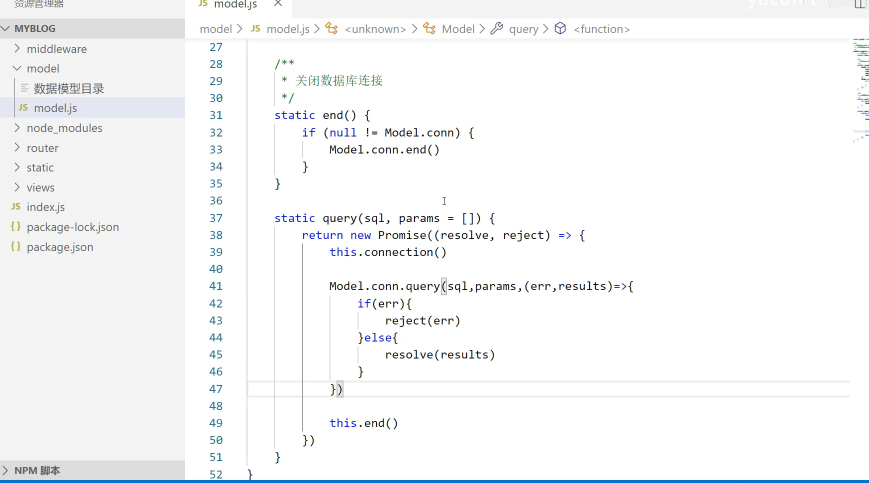
Task: Click the model.js breadcrumb item
Action: pyautogui.click(x=288, y=29)
